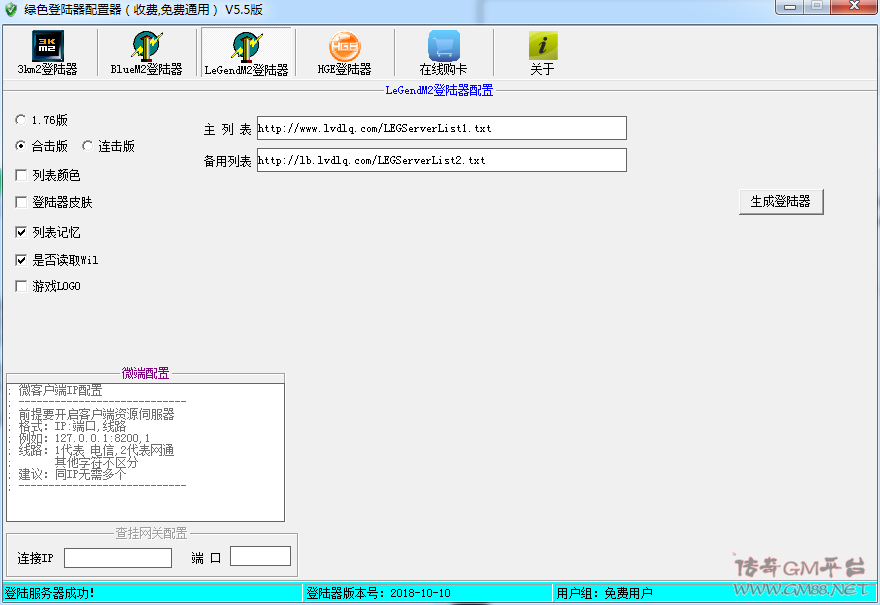This screenshot has height=605, width=880.
Task: Tick the 游戏LOGO checkbox
Action: (21, 287)
